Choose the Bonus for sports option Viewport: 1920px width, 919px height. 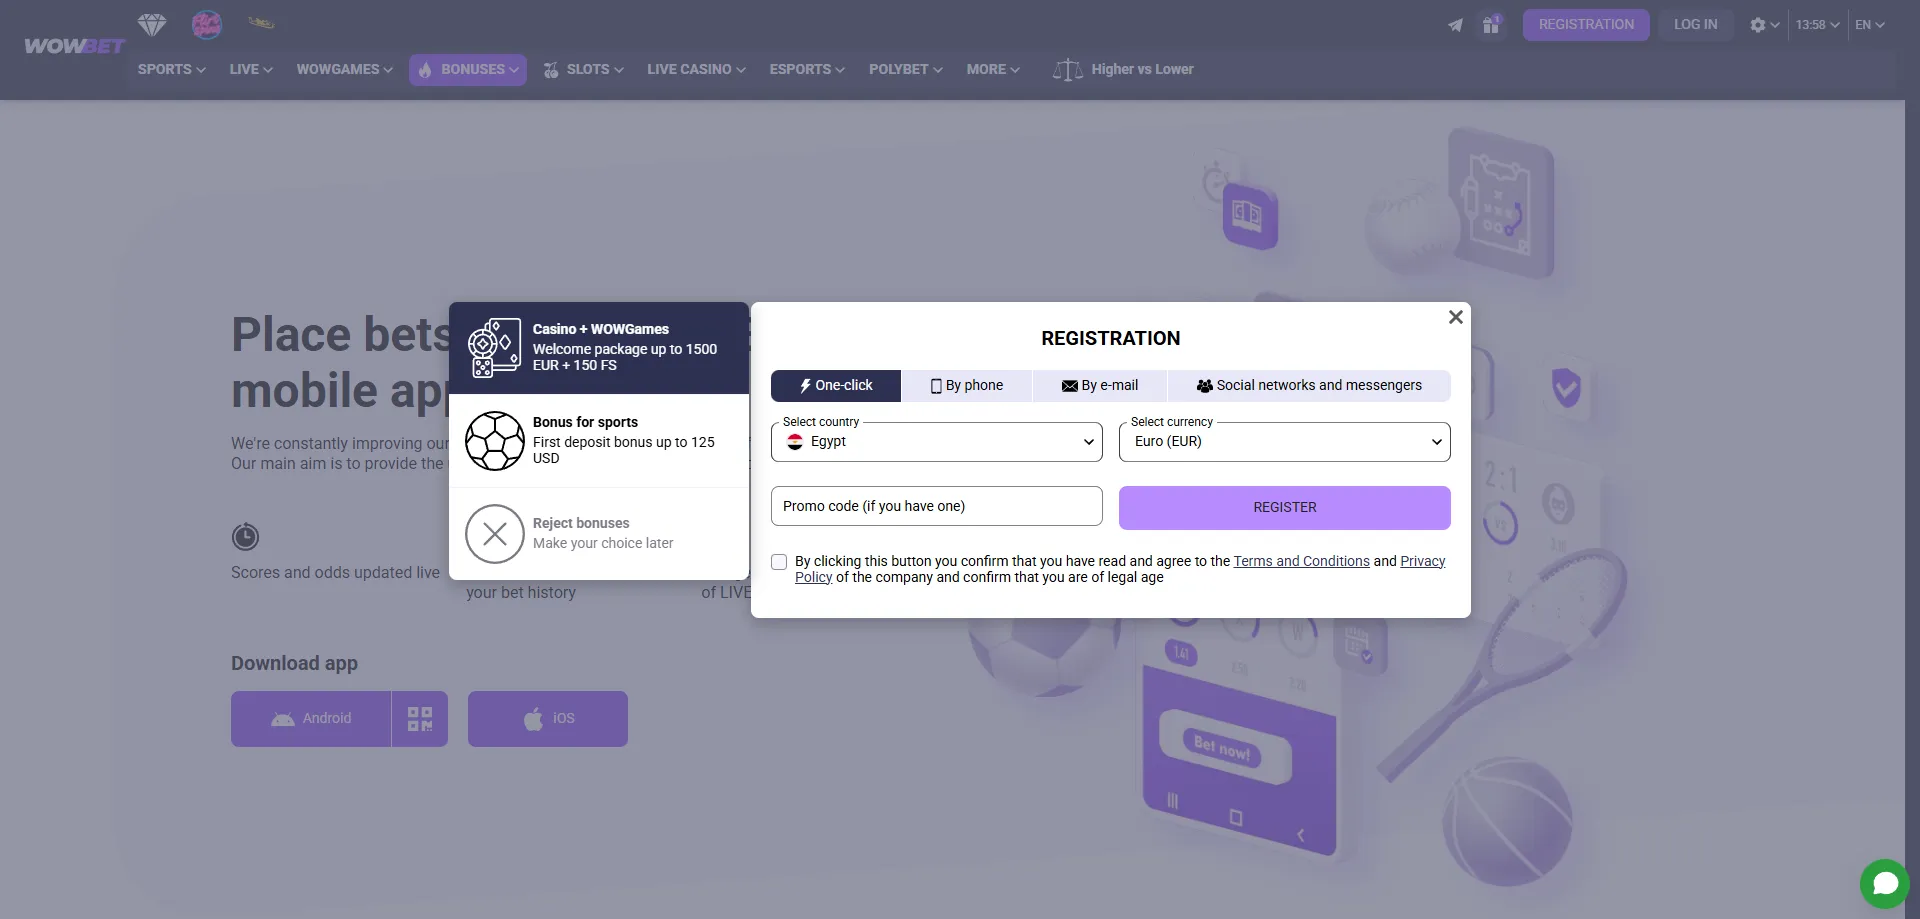tap(599, 441)
